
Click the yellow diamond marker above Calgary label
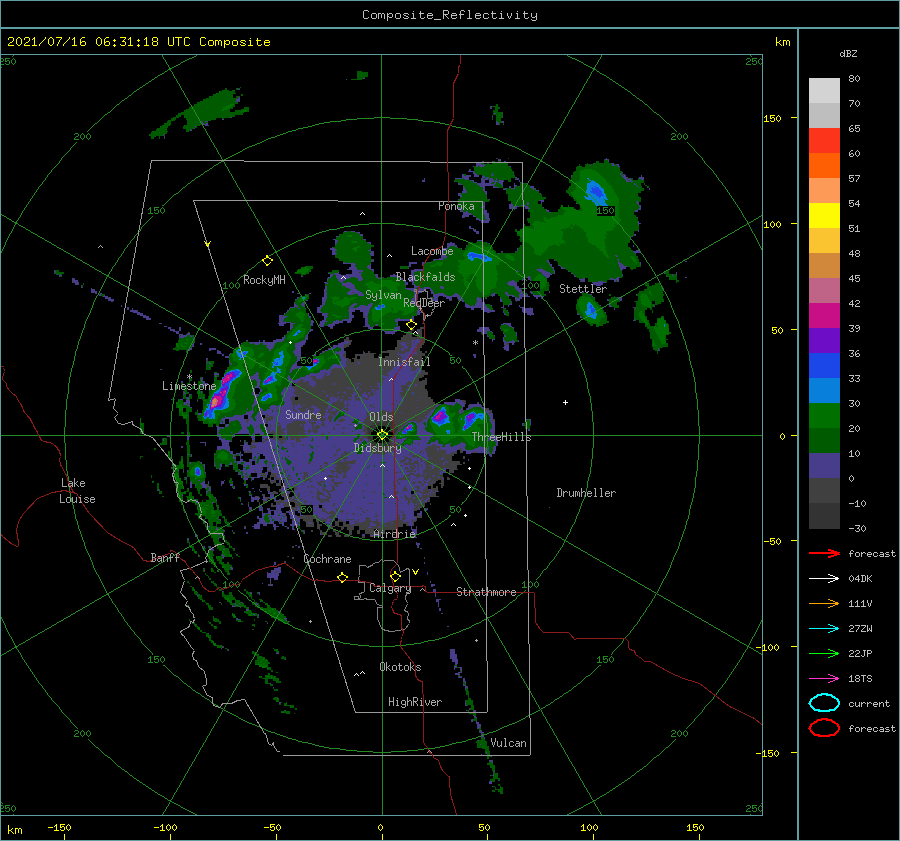(395, 576)
